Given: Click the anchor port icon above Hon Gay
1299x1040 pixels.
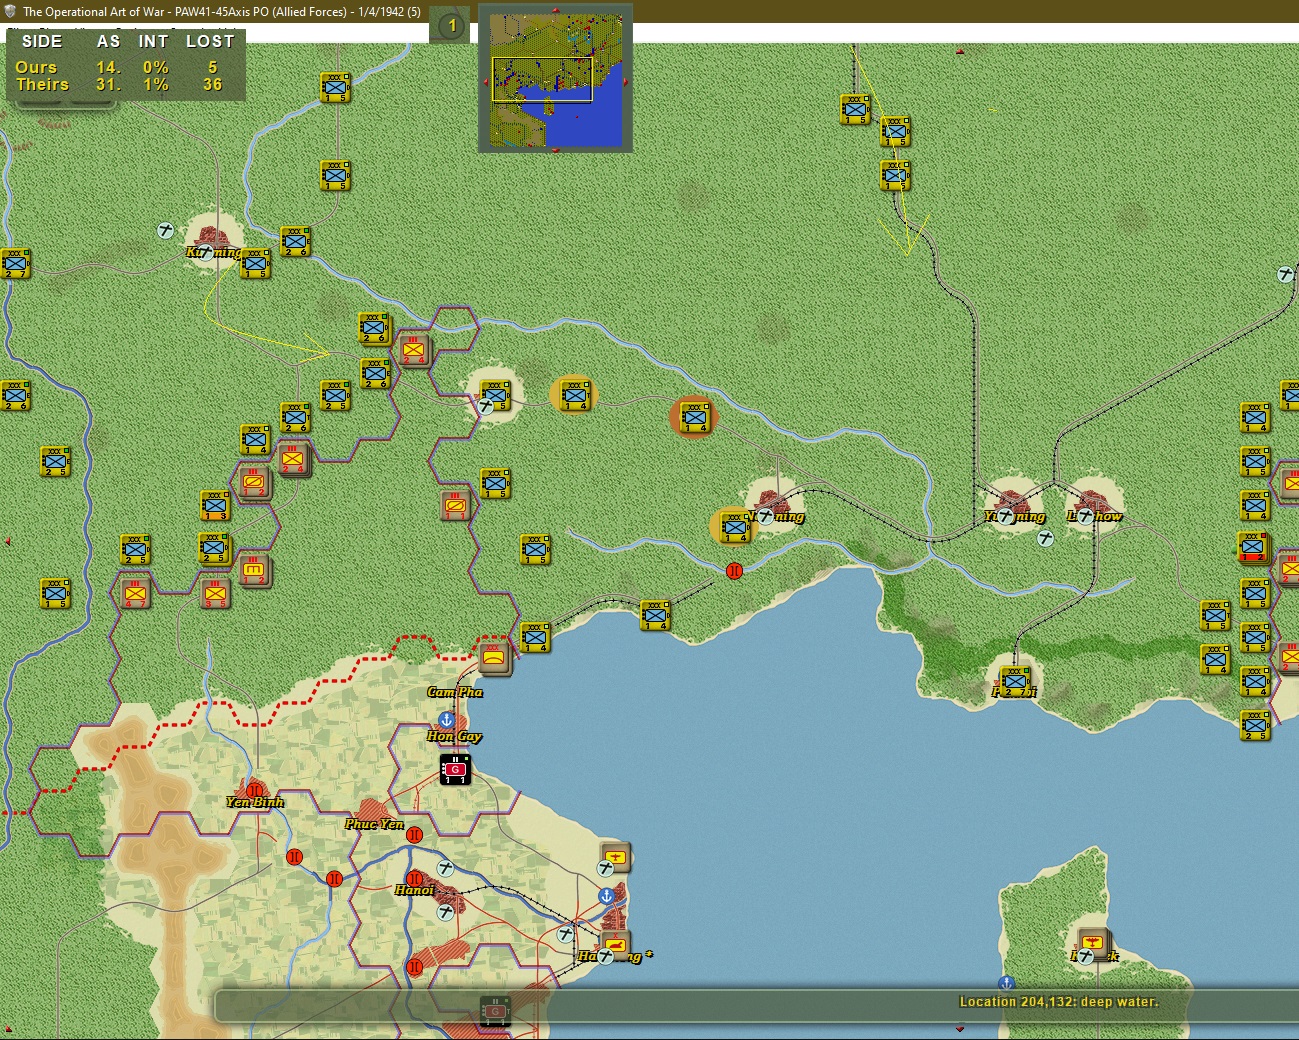Looking at the screenshot, I should coord(447,720).
